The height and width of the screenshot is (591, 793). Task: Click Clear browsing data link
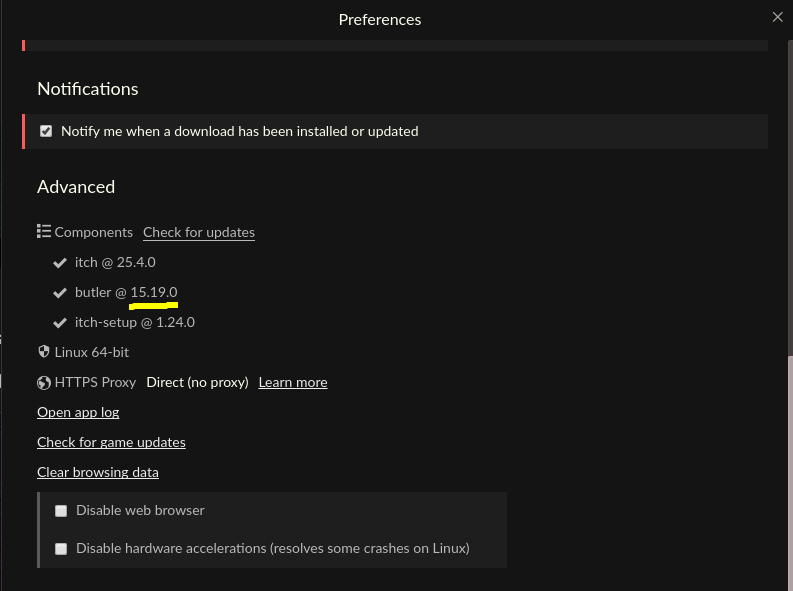(98, 472)
